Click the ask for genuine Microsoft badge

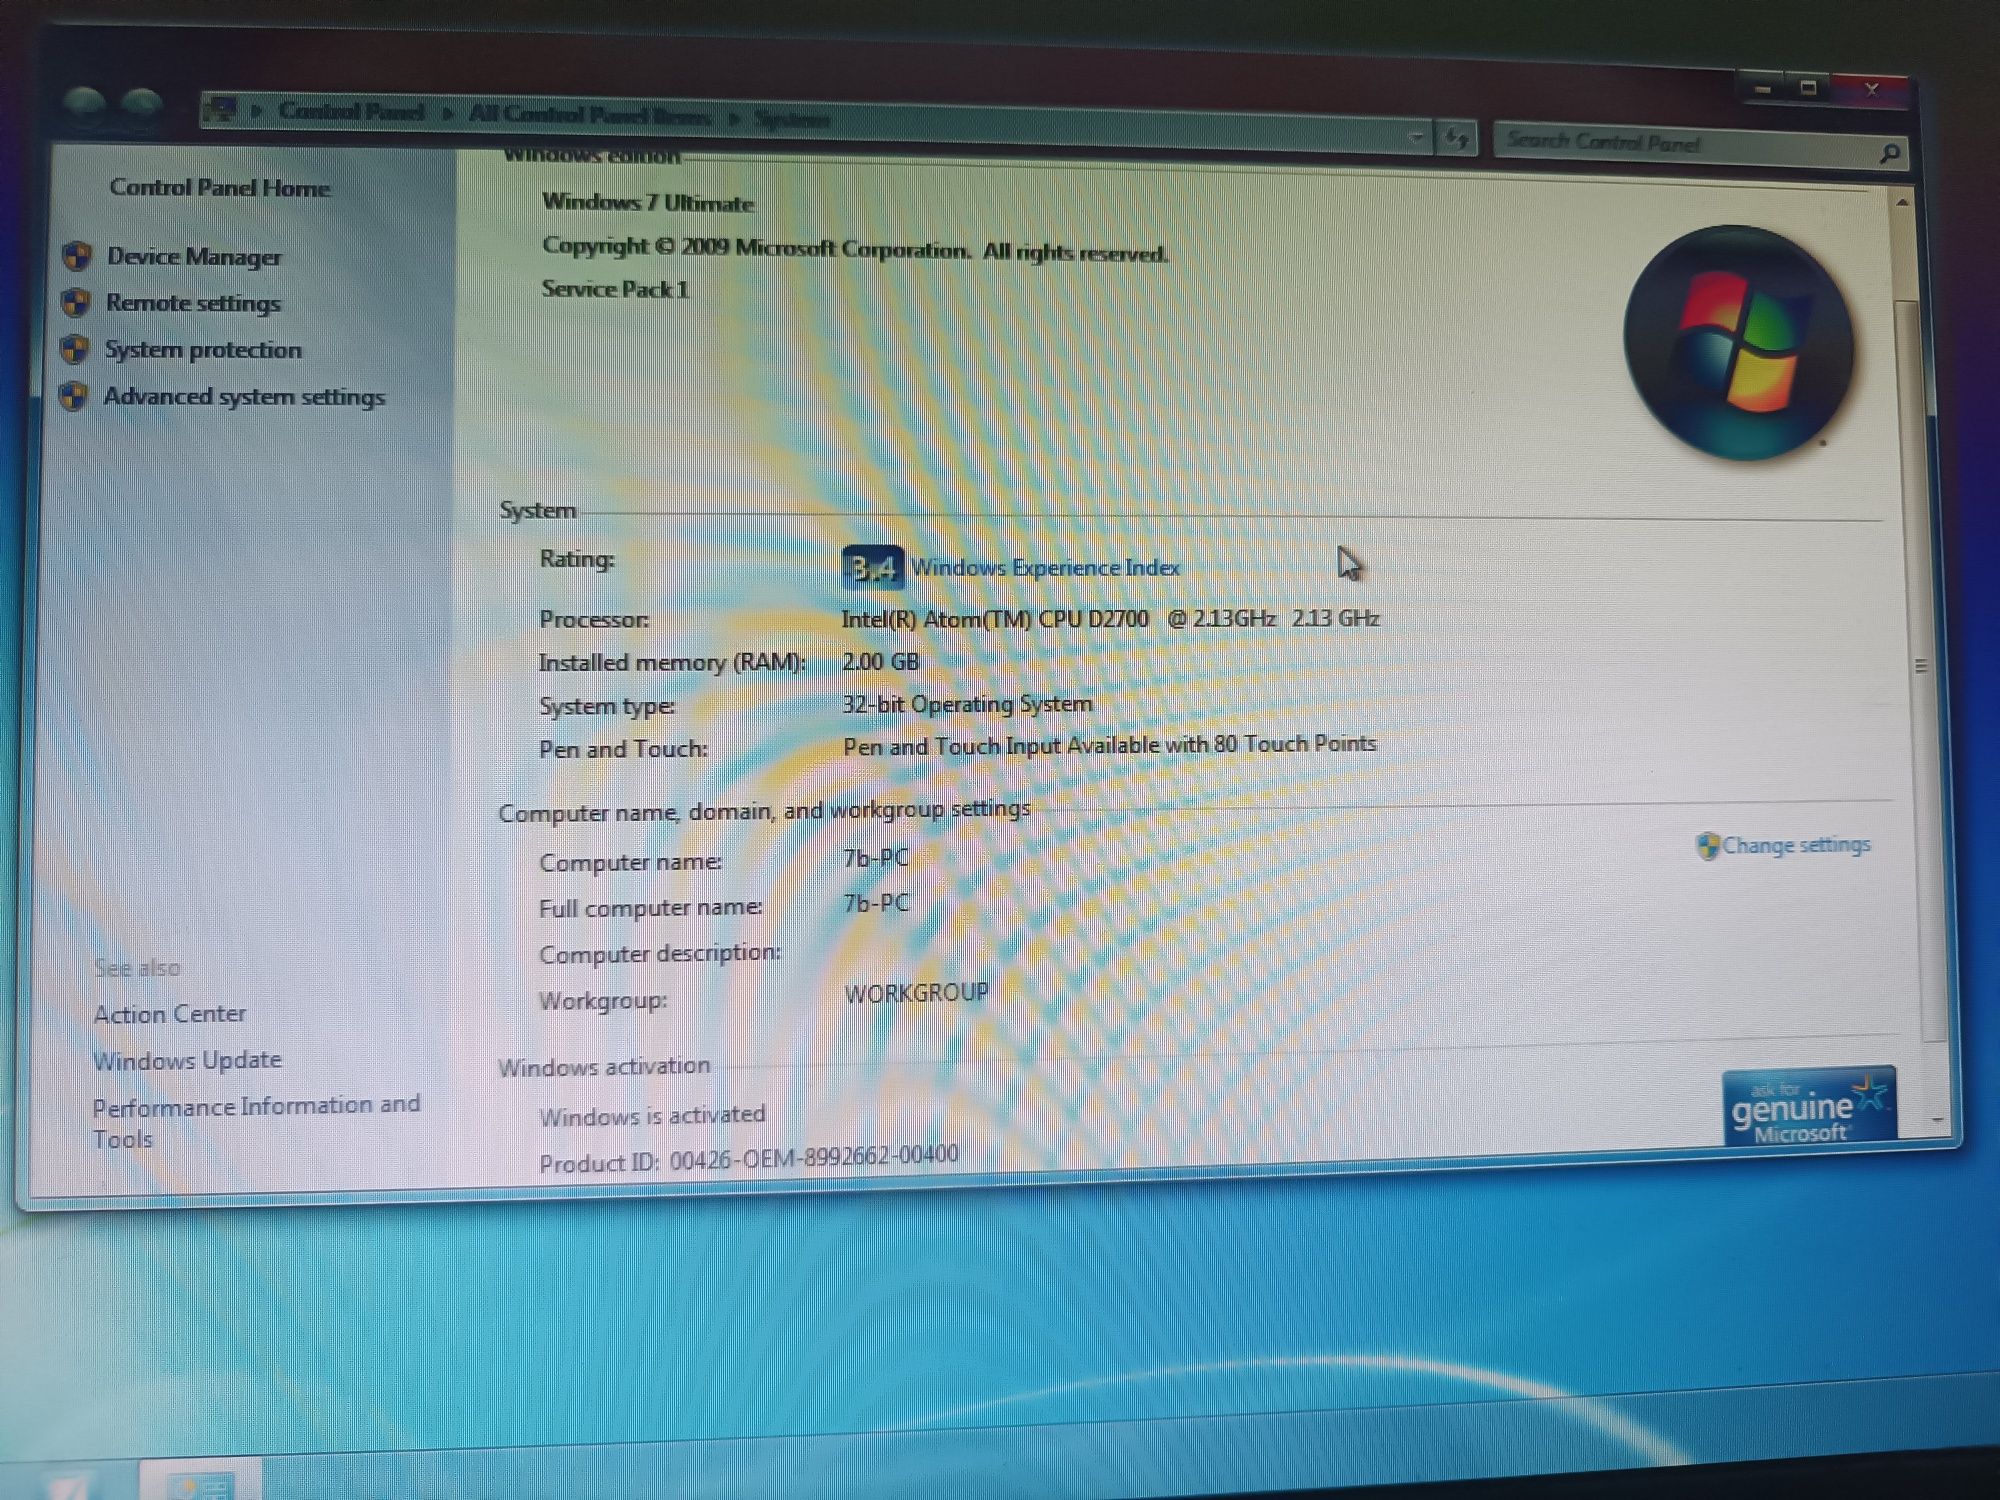click(x=1809, y=1107)
